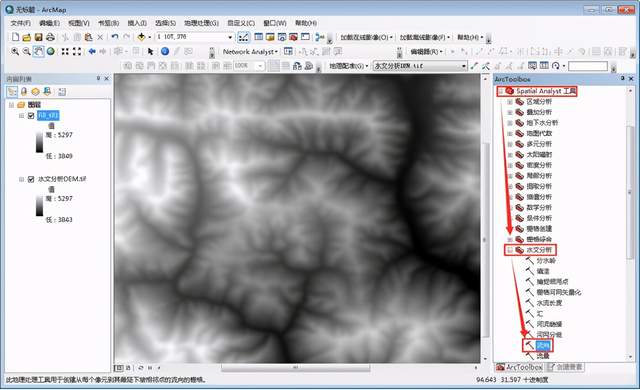The height and width of the screenshot is (390, 640).
Task: Select the Pan hand tool
Action: click(x=38, y=51)
